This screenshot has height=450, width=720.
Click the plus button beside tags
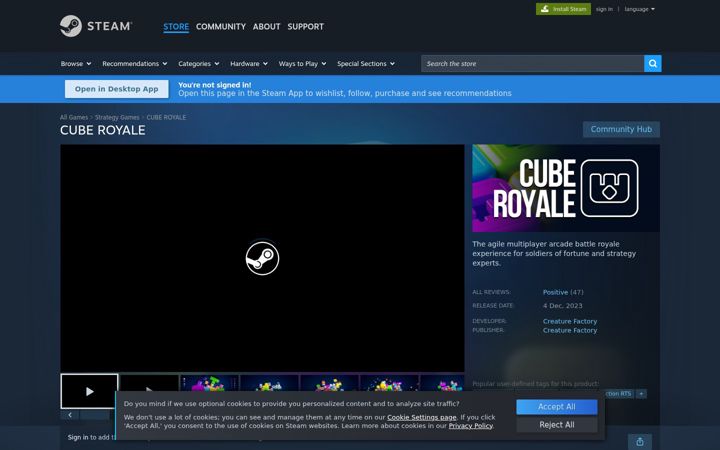coord(641,394)
